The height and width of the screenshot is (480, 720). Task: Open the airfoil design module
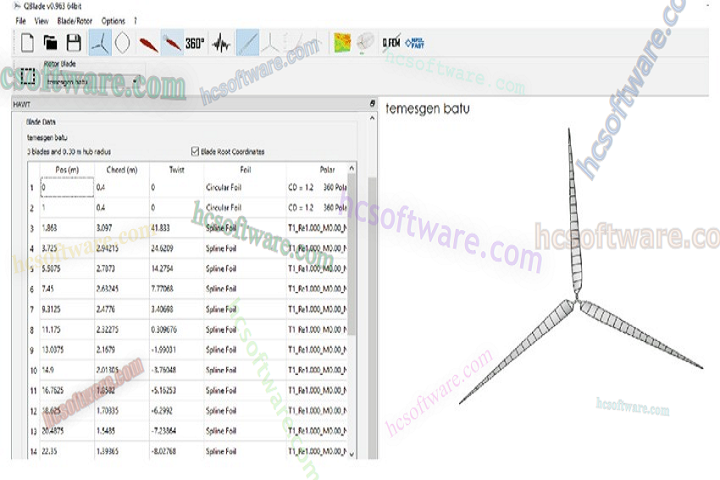pyautogui.click(x=148, y=44)
